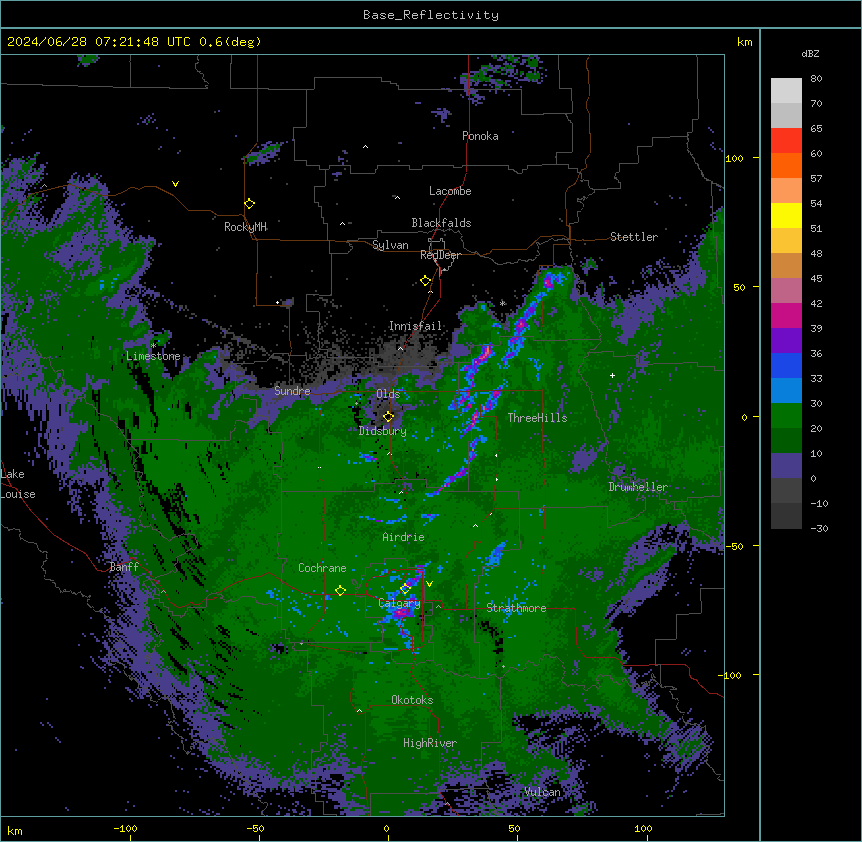This screenshot has width=862, height=842.
Task: Click the 80 value in the dBZ legend
Action: pos(816,79)
